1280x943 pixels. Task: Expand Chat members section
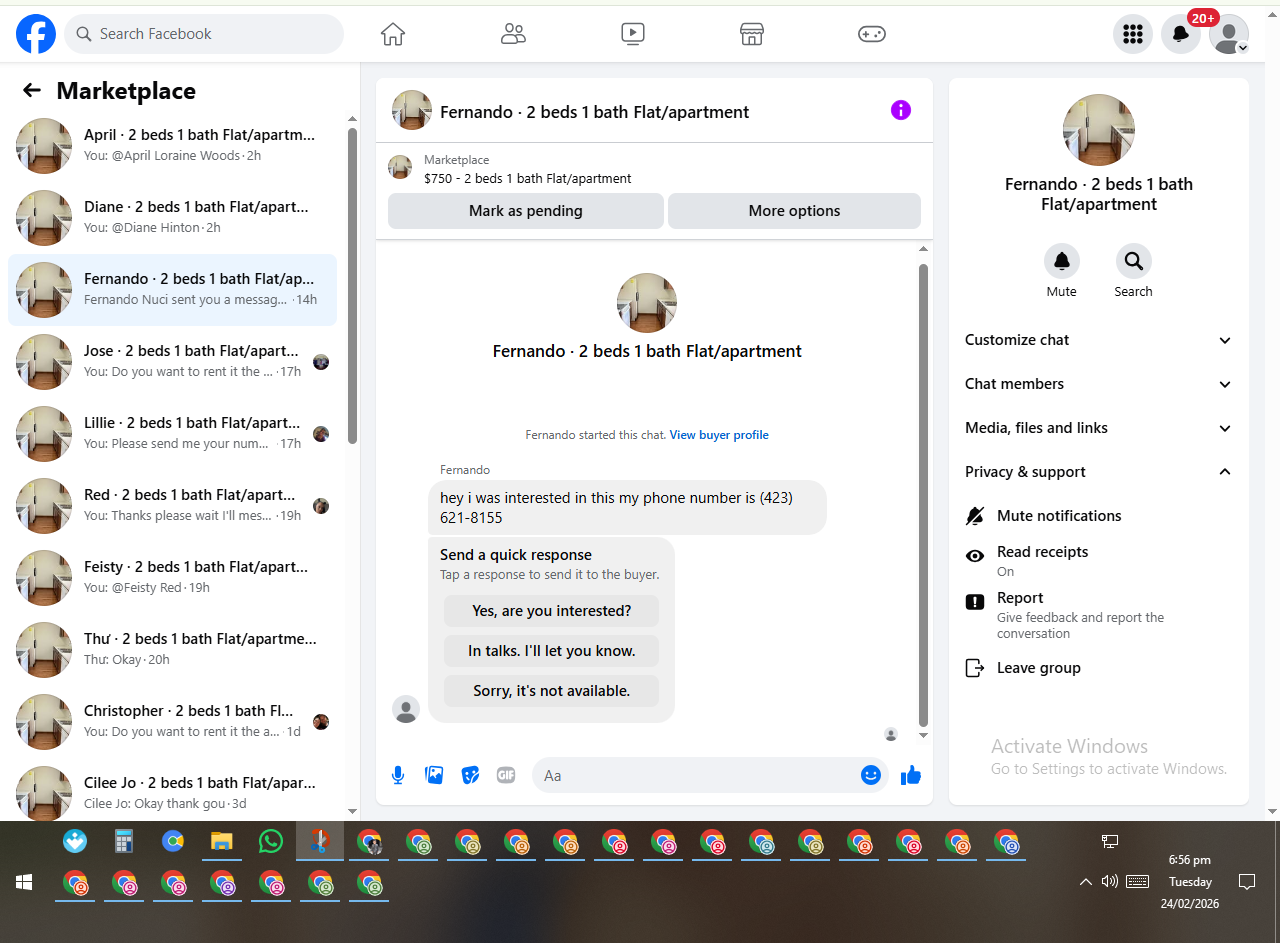tap(1098, 384)
